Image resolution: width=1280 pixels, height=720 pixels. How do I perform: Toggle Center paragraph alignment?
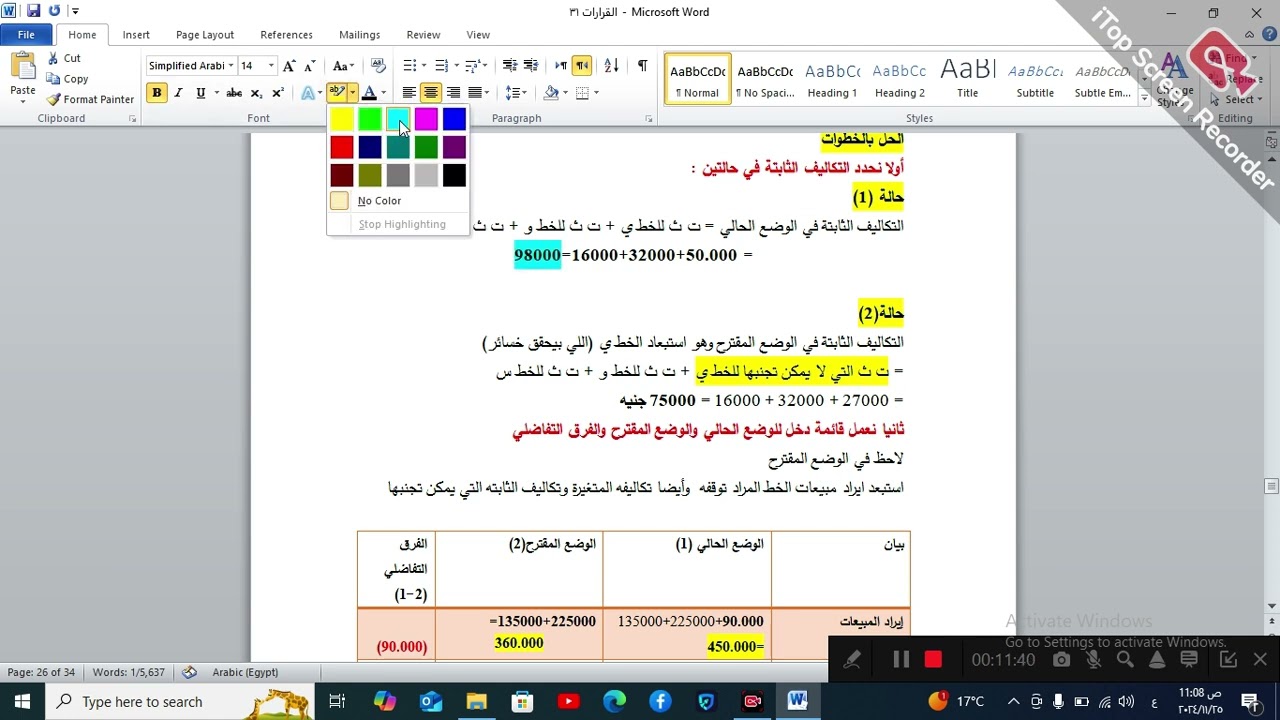pos(431,93)
